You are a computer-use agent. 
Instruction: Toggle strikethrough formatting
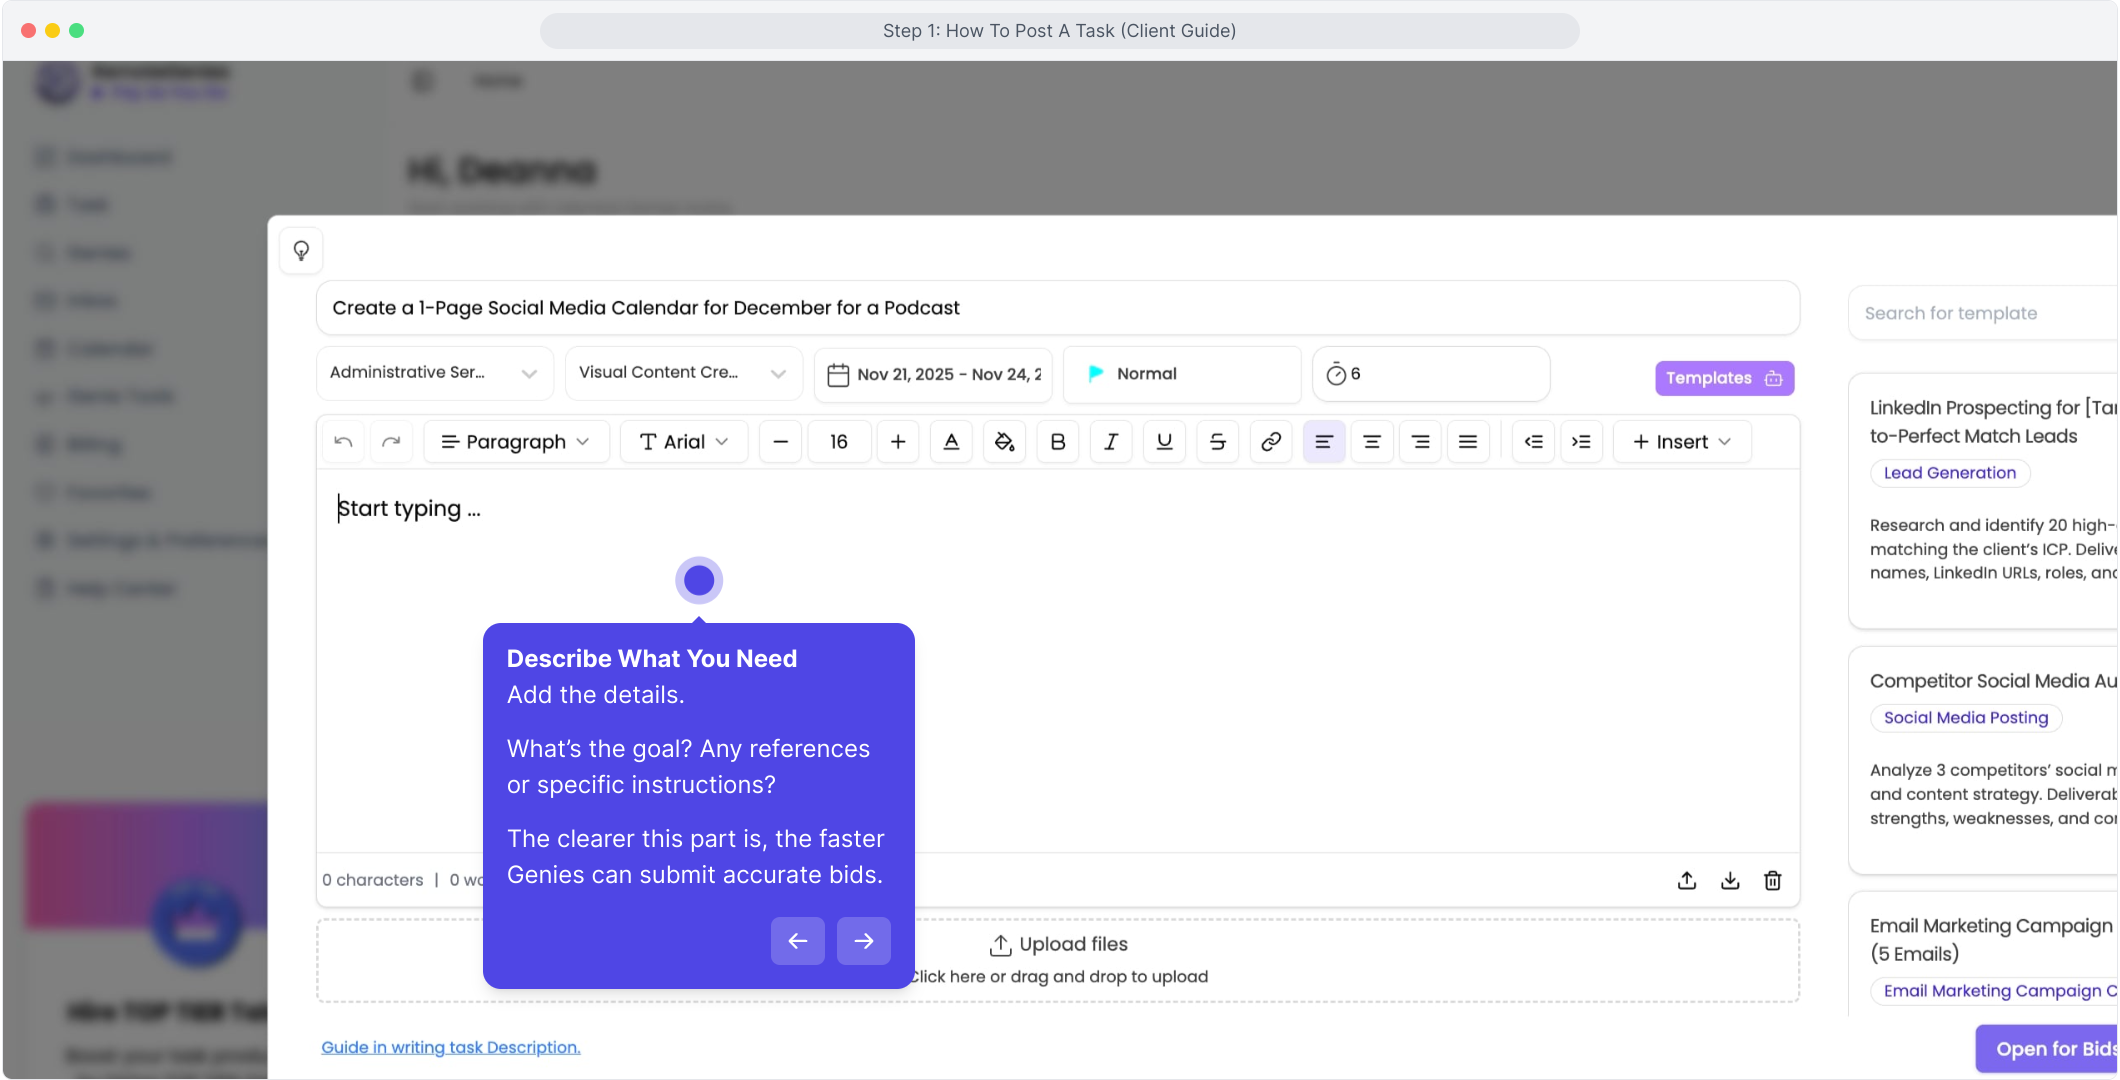click(1217, 442)
